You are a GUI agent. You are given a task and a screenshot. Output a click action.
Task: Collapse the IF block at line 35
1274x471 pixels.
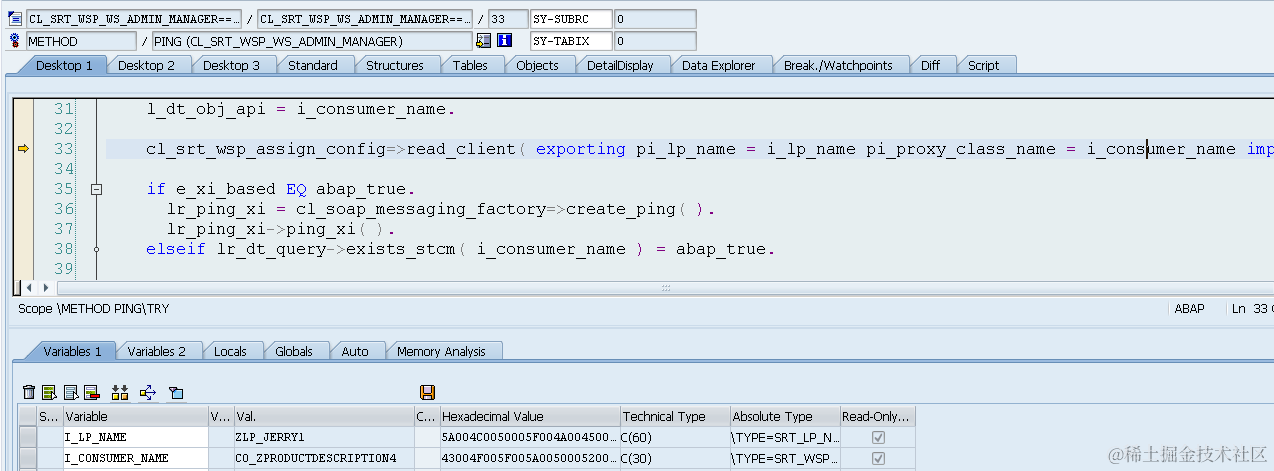coord(97,189)
